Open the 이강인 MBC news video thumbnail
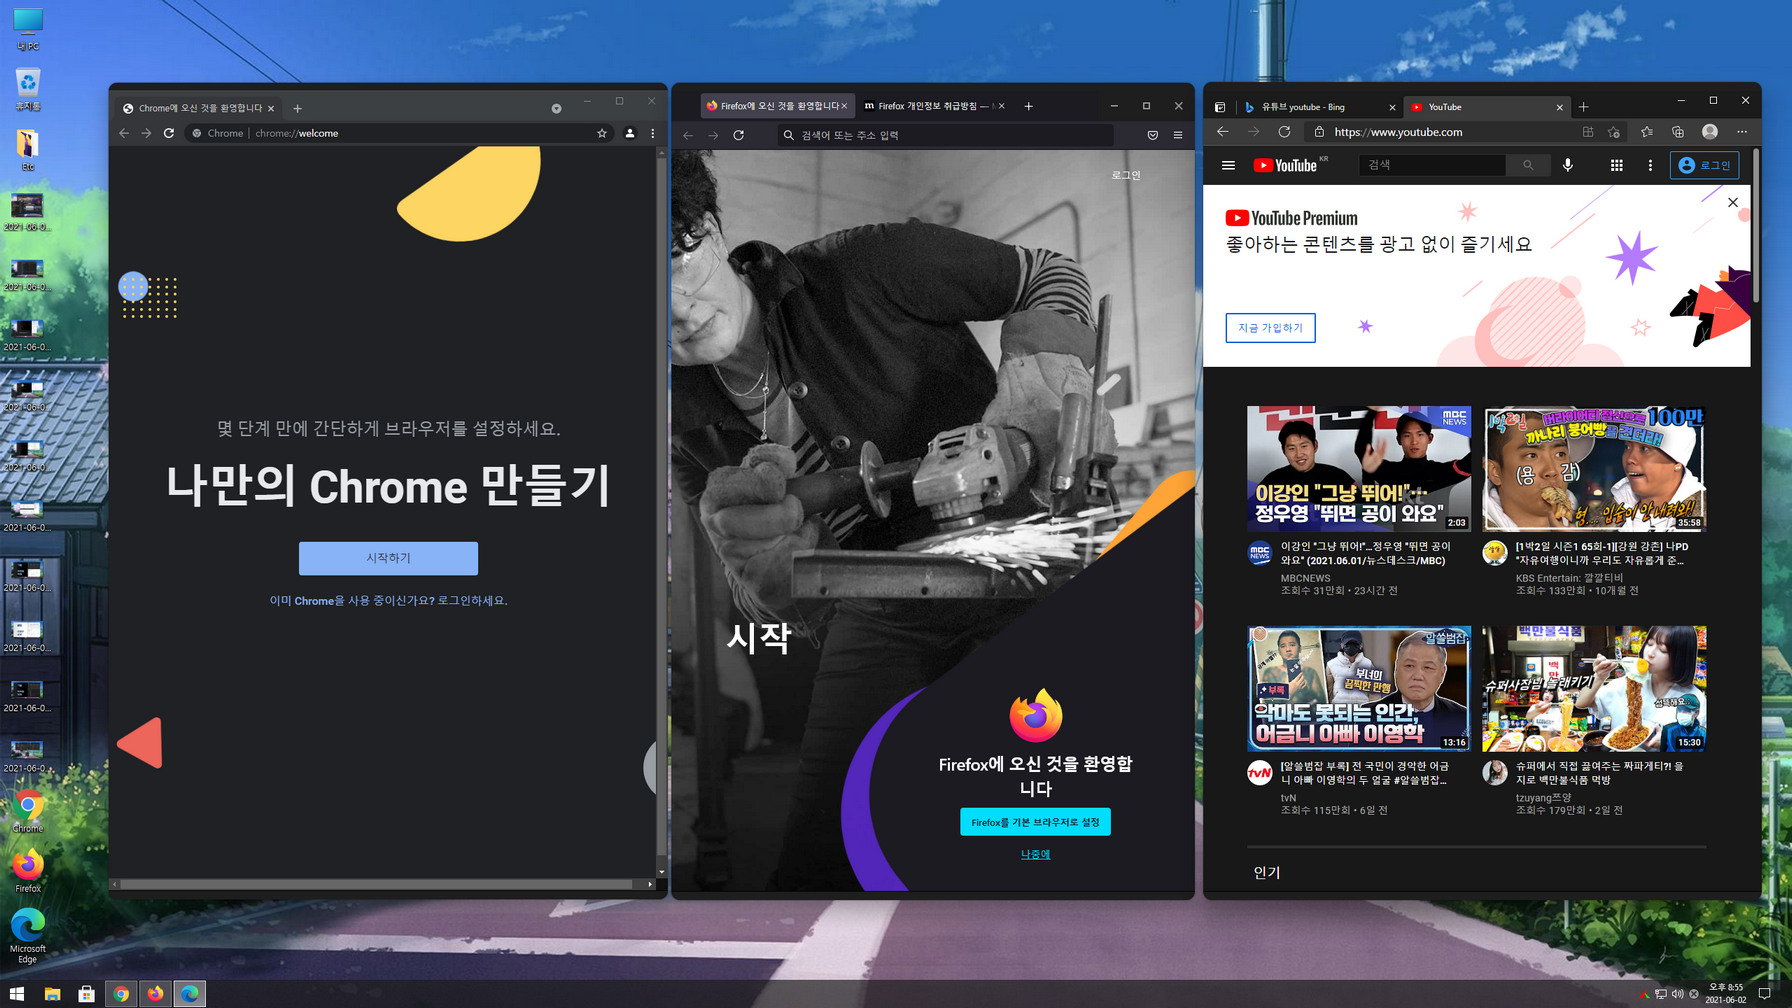Viewport: 1792px width, 1008px height. [1359, 468]
